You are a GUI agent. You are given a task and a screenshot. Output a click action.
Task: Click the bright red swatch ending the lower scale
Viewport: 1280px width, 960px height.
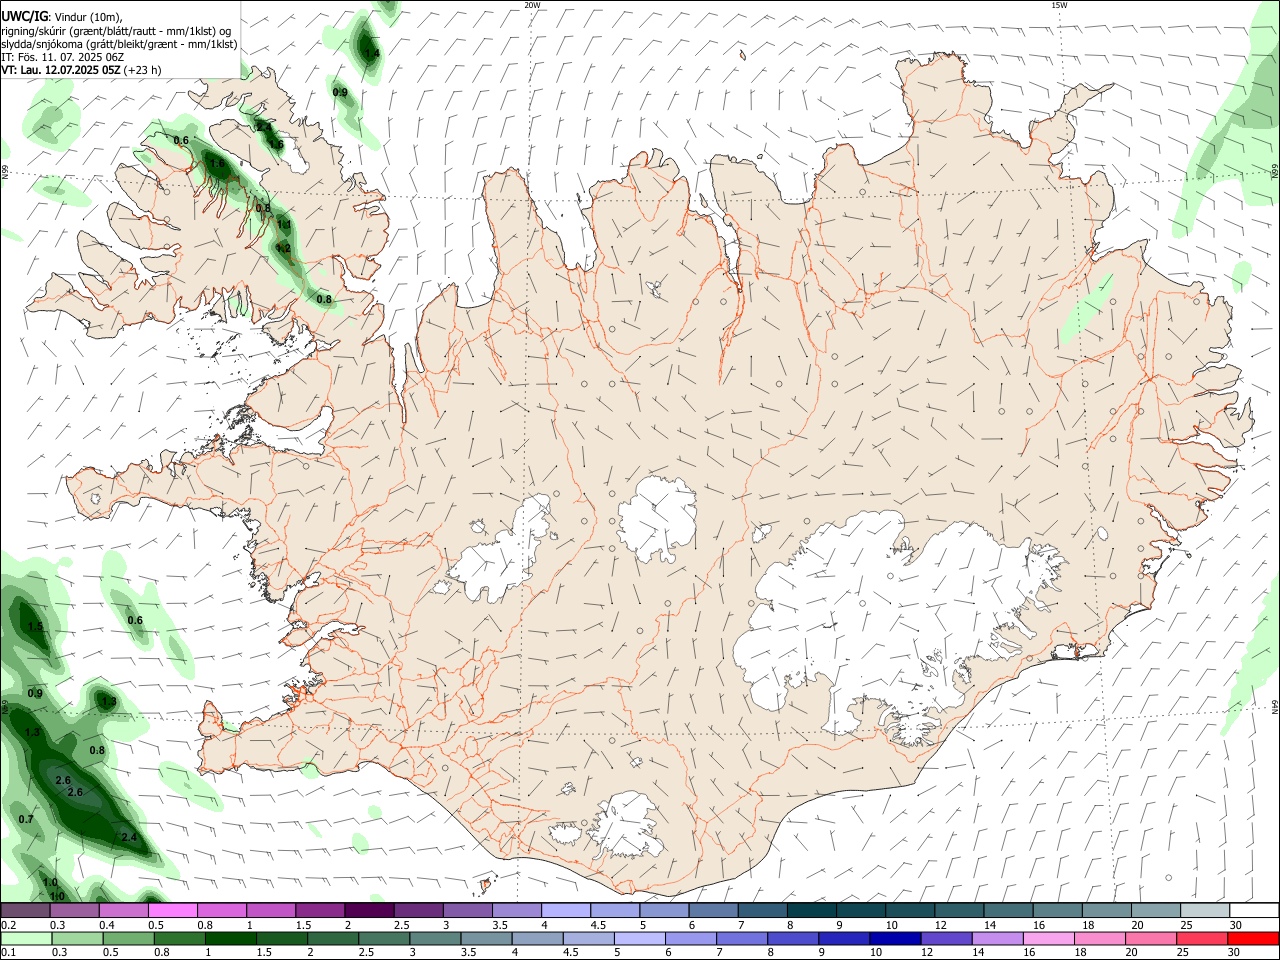[x=1253, y=938]
